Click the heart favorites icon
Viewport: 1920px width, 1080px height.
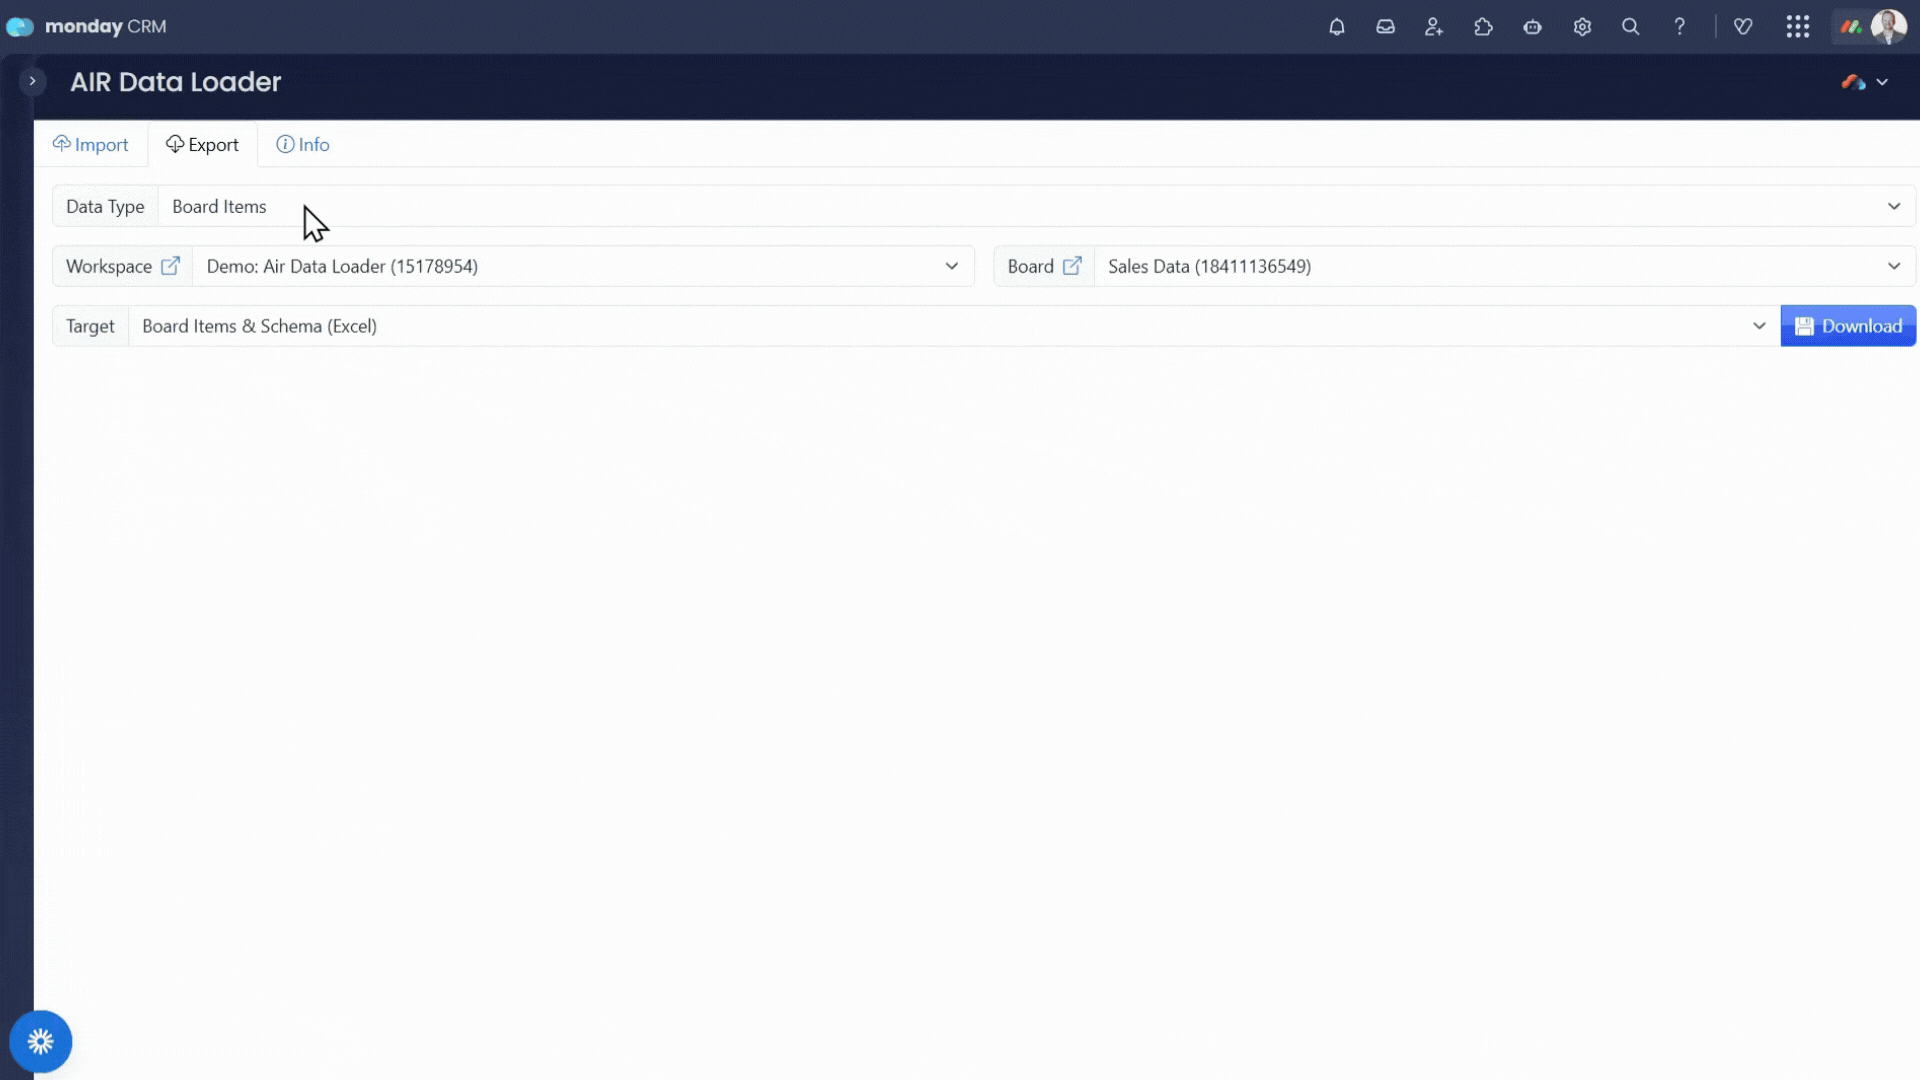(x=1743, y=27)
